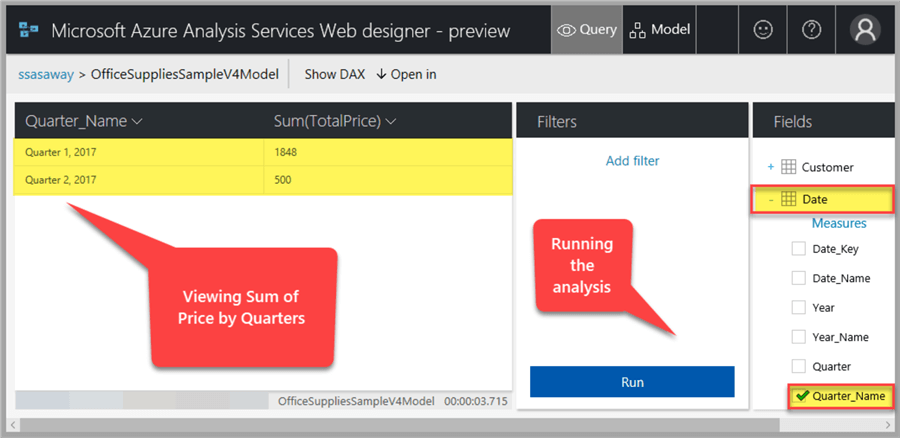This screenshot has height=438, width=900.
Task: Check the Date_Key field checkbox
Action: click(798, 249)
